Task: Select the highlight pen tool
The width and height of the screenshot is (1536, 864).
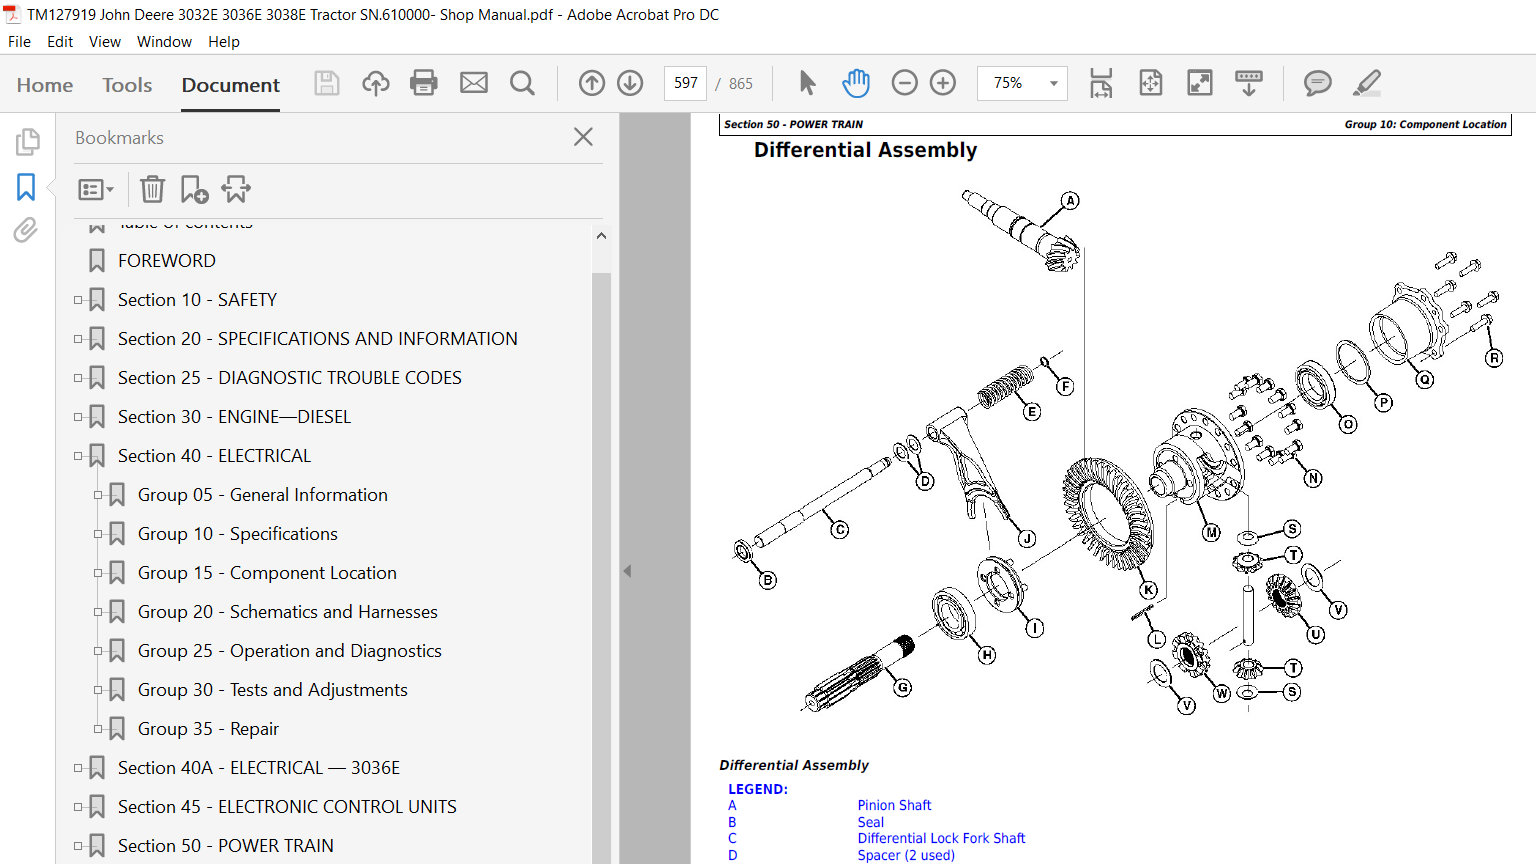Action: coord(1367,83)
